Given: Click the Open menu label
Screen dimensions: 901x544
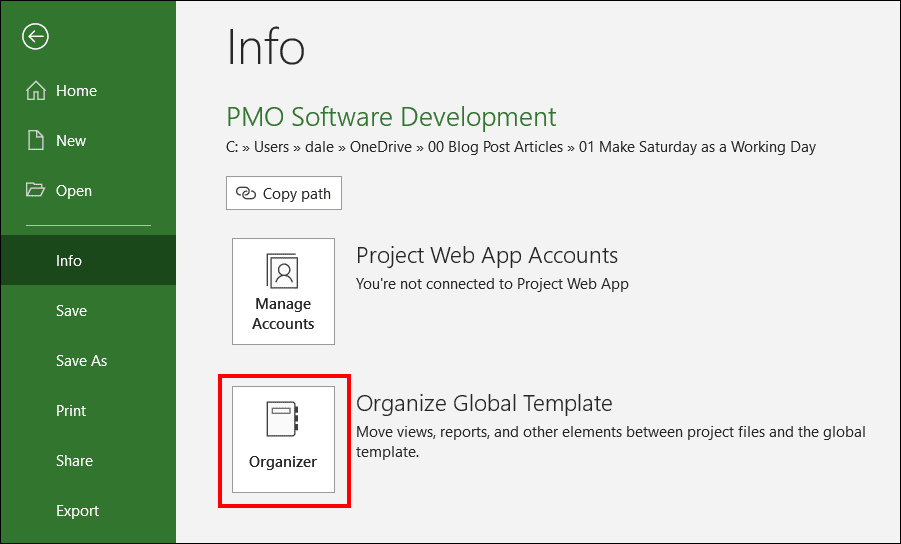Looking at the screenshot, I should 74,191.
